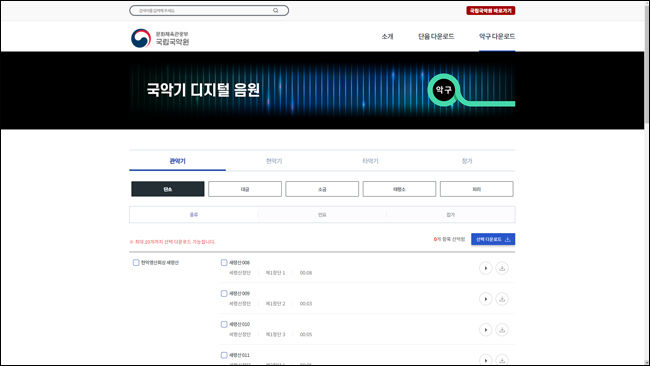Check the 세령산 010 checkbox
Image resolution: width=650 pixels, height=366 pixels.
tap(224, 324)
